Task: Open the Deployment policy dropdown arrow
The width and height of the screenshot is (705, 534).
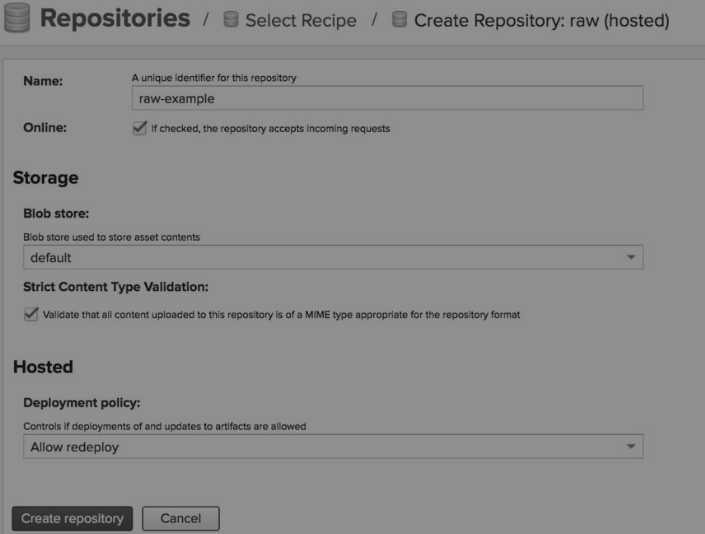Action: [631, 446]
